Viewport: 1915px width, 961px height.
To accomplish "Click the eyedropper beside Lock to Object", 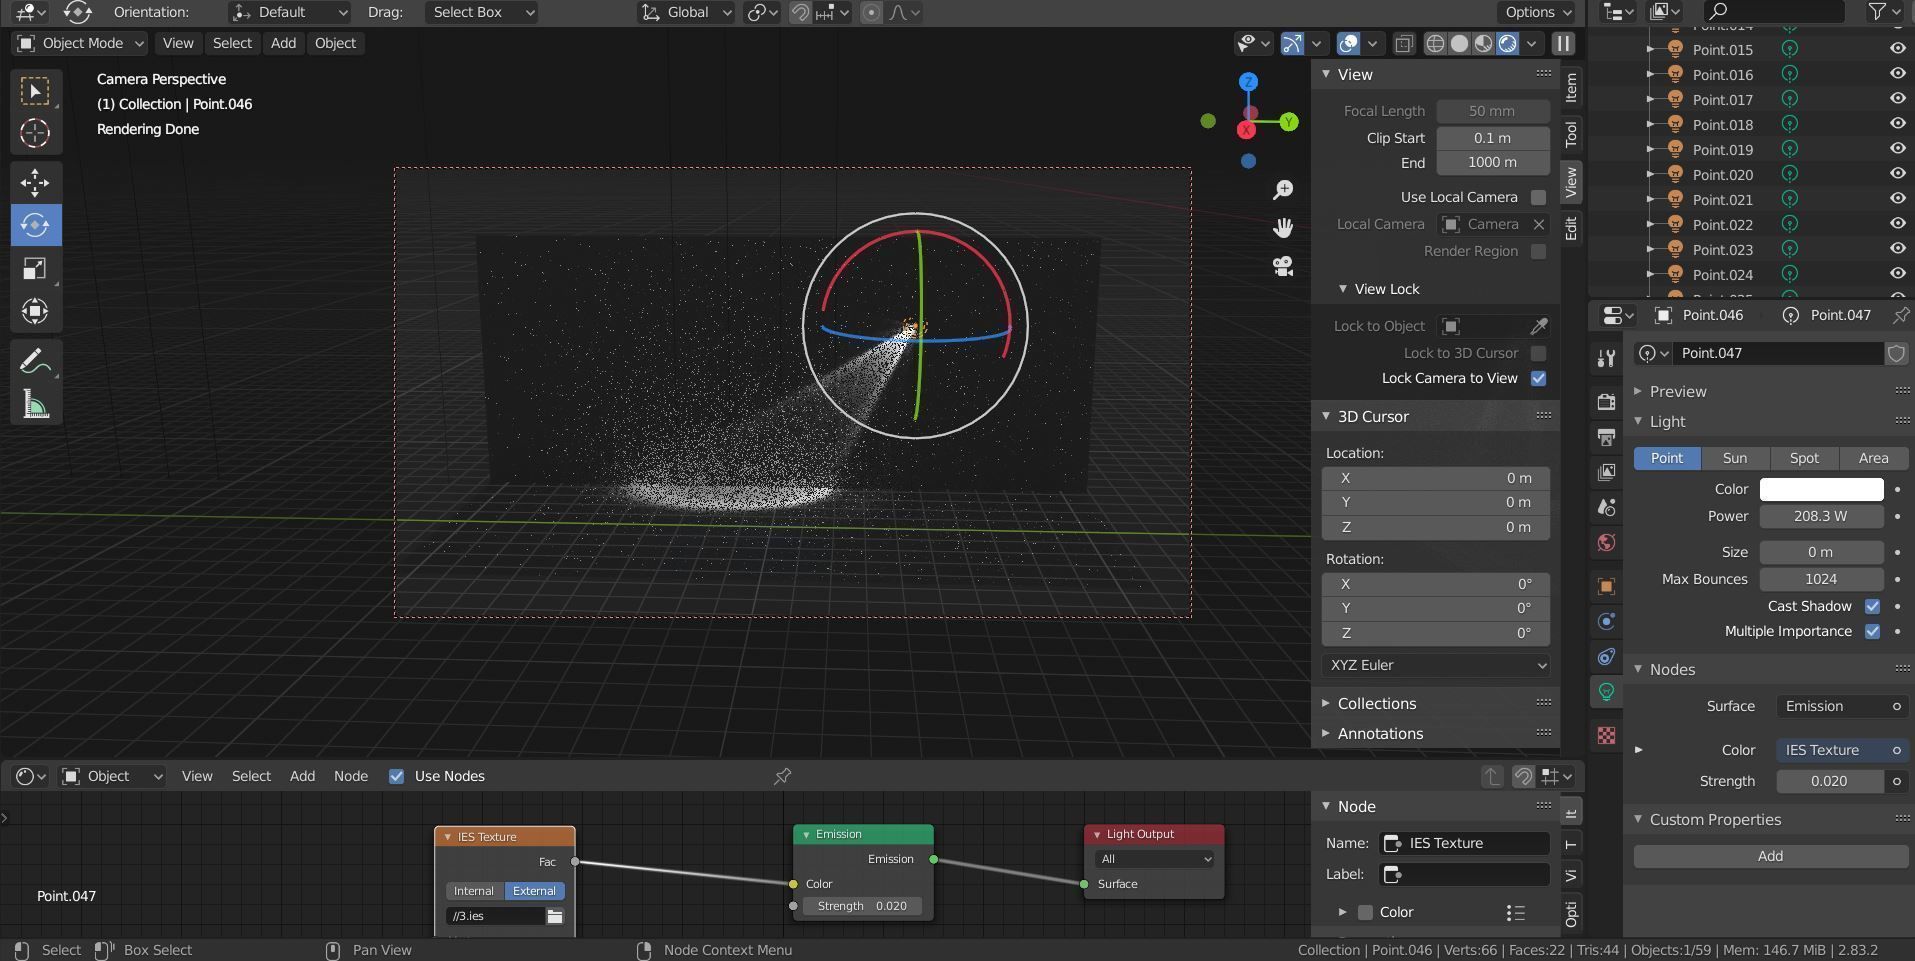I will coord(1539,326).
